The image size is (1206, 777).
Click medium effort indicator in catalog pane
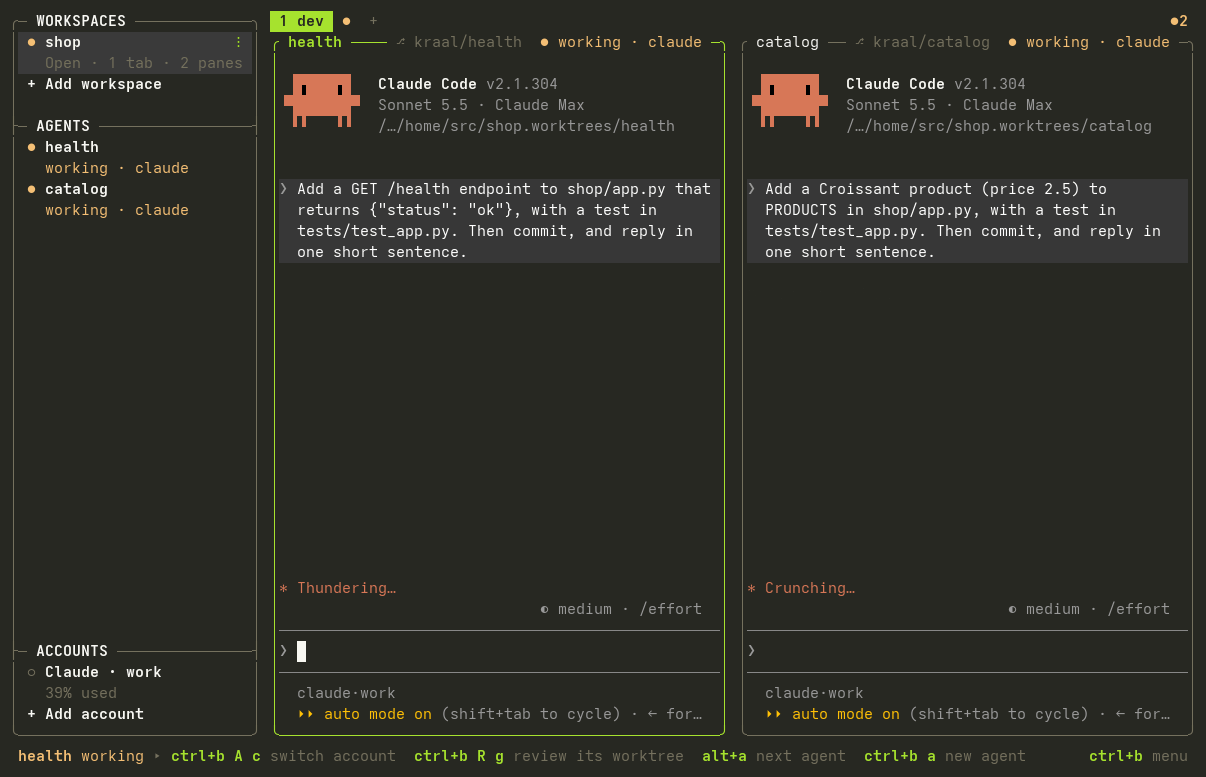(x=1089, y=609)
